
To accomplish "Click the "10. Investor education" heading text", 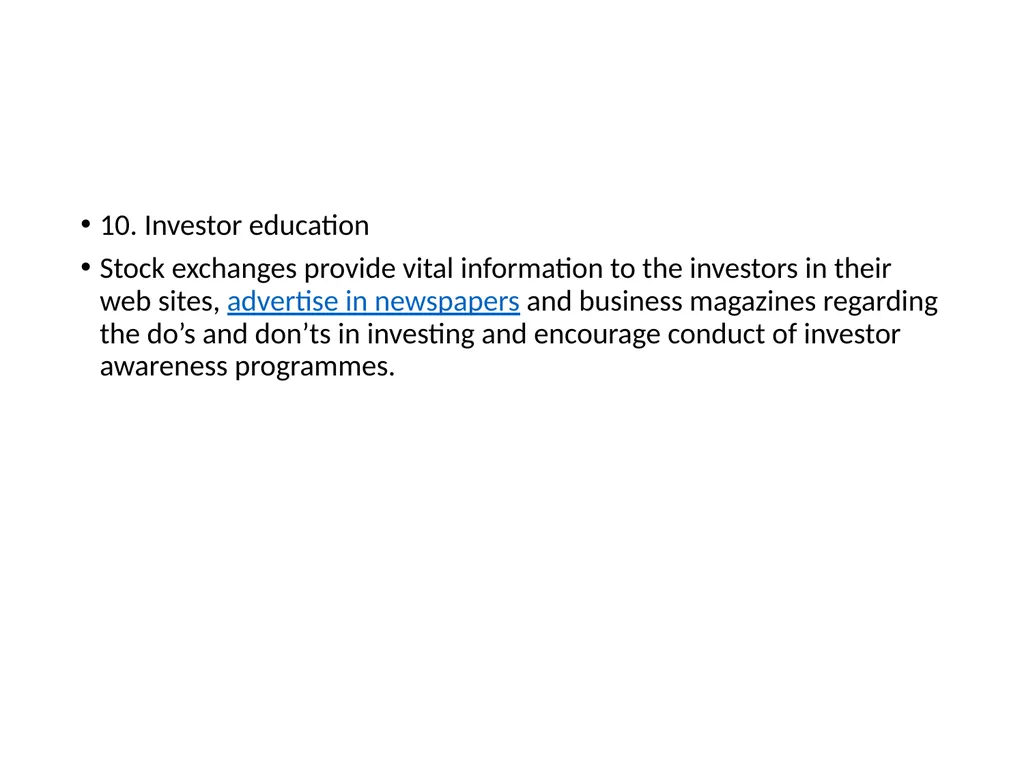I will pyautogui.click(x=234, y=226).
